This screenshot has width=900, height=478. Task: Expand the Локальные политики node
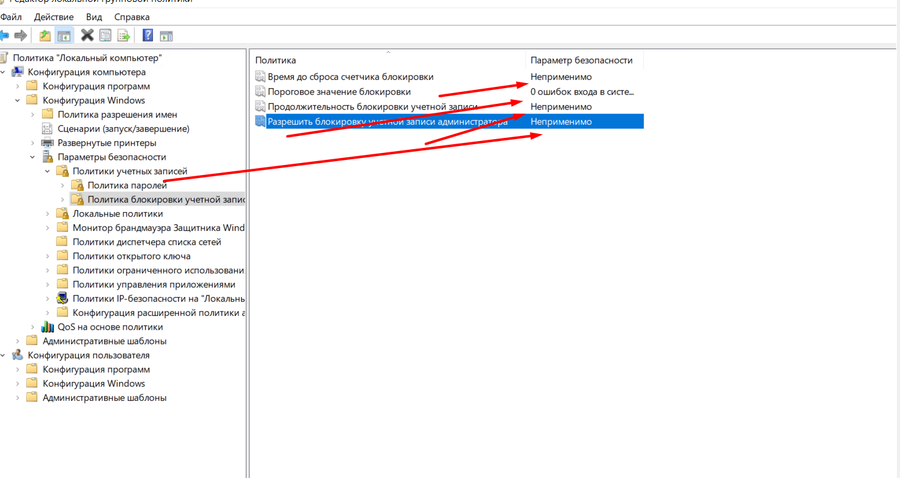tap(48, 213)
